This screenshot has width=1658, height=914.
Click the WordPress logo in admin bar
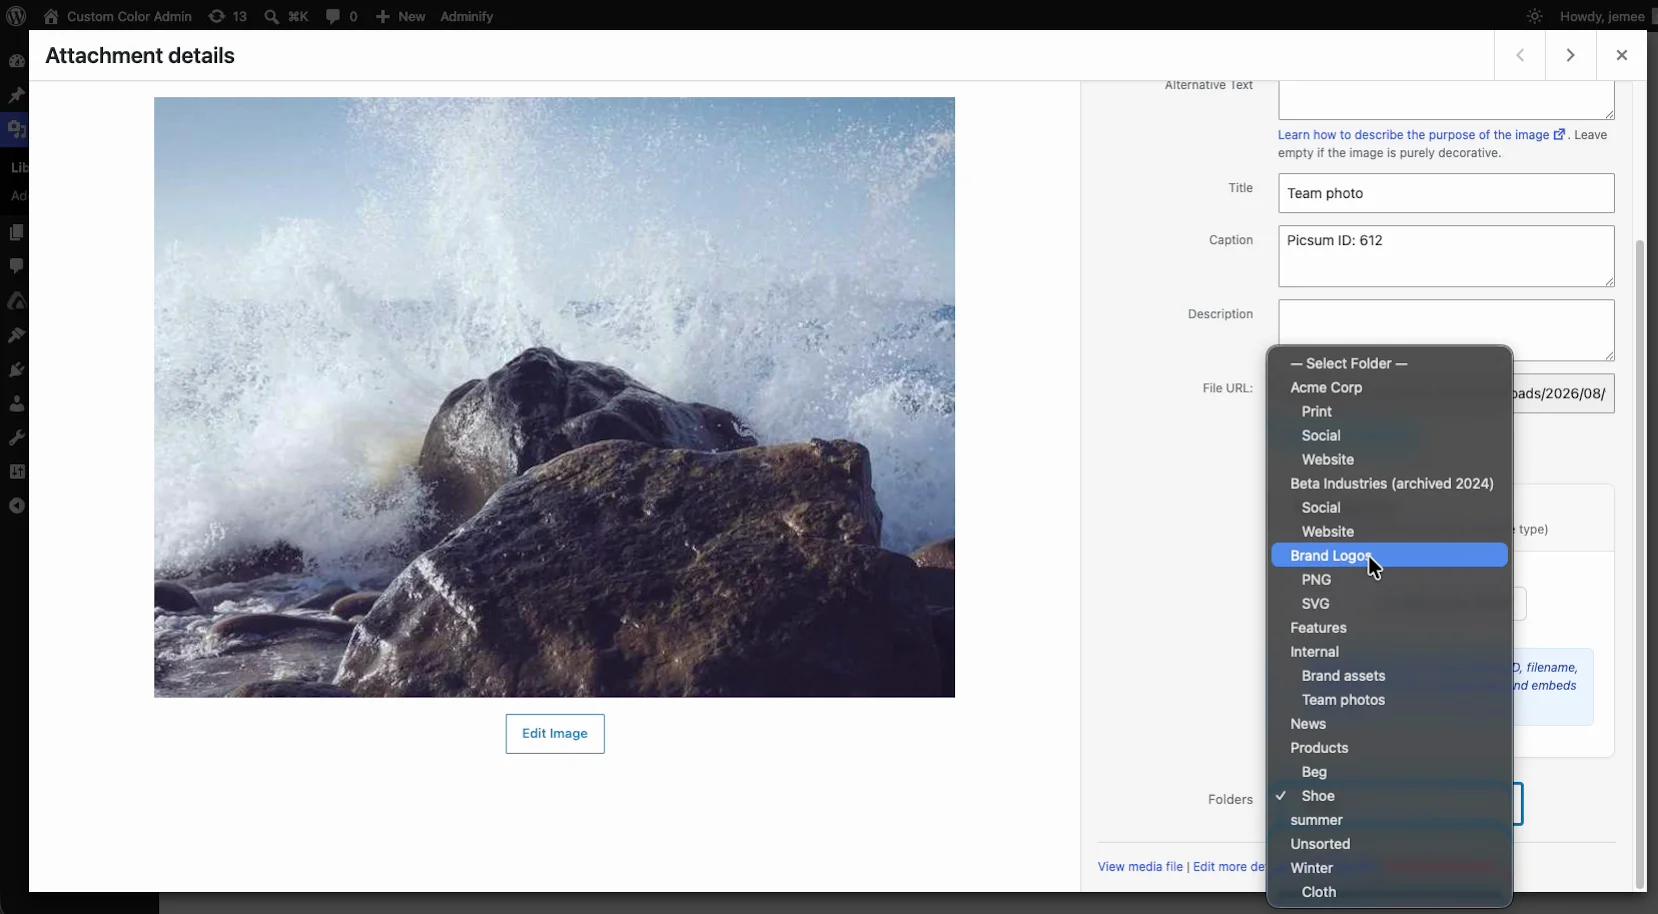[16, 16]
